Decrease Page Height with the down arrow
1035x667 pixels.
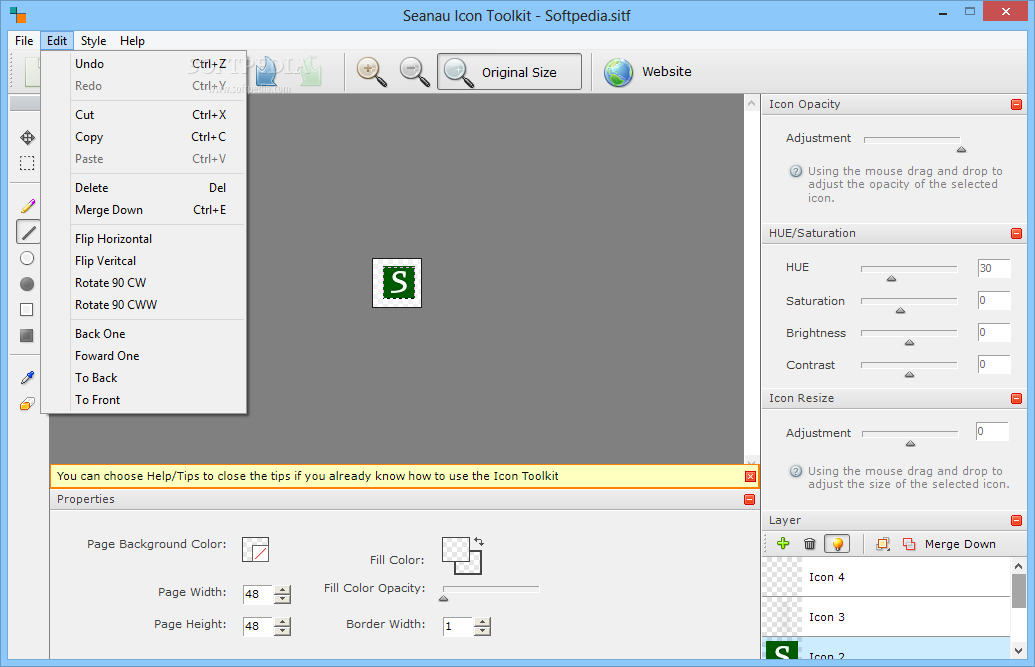coord(283,631)
